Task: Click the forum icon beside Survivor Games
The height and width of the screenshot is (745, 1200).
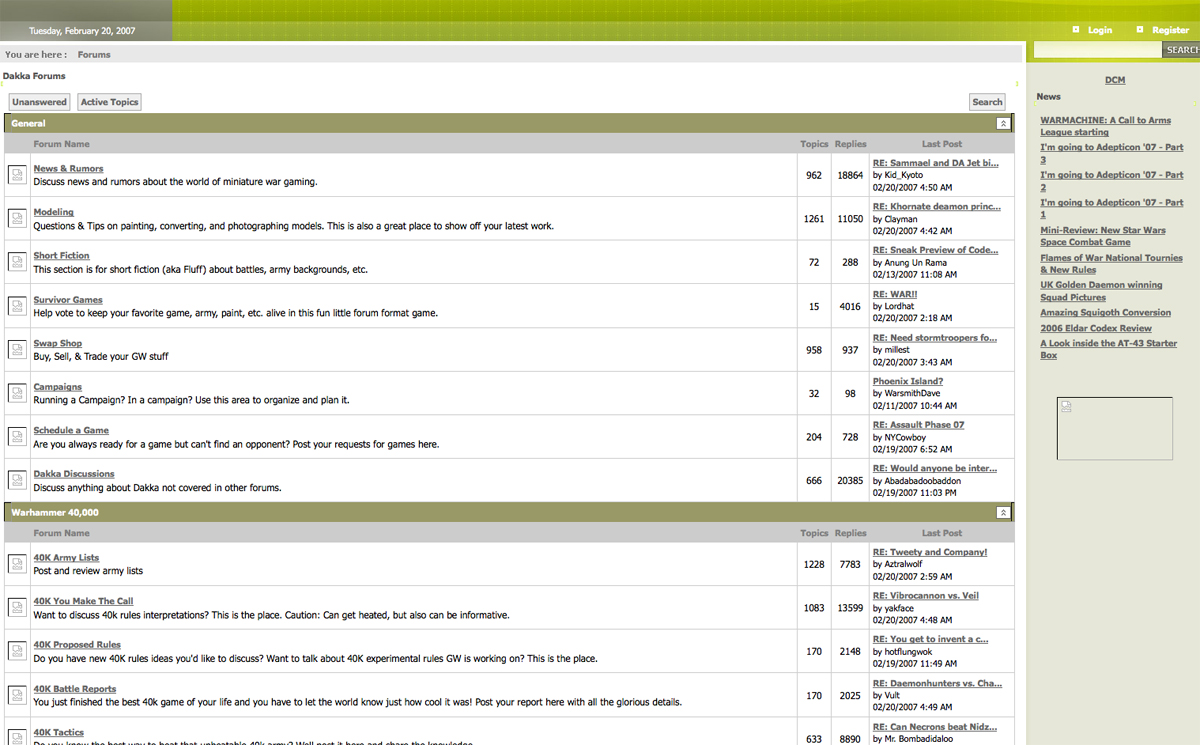Action: (17, 306)
